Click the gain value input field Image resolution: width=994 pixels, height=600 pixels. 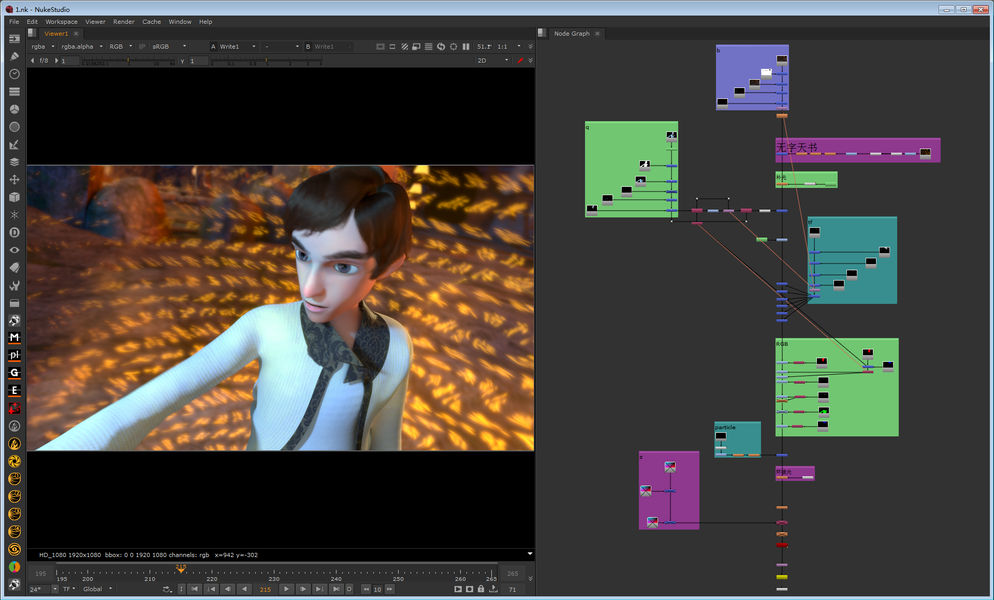(70, 61)
